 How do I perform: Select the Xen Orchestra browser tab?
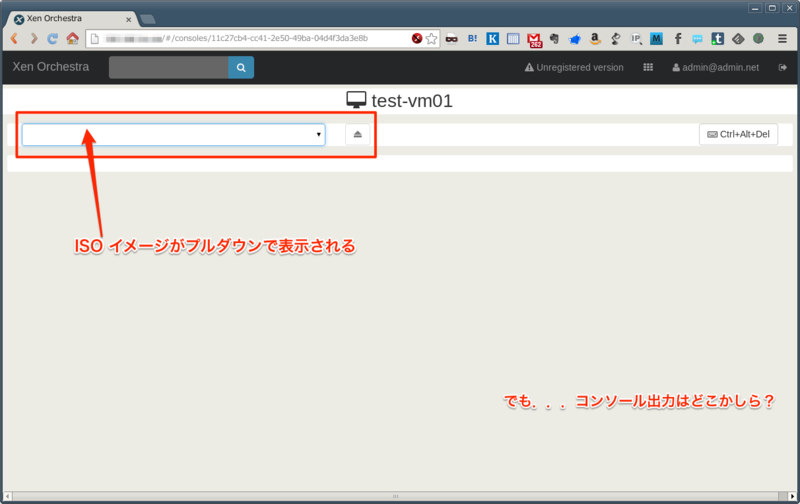(x=71, y=19)
